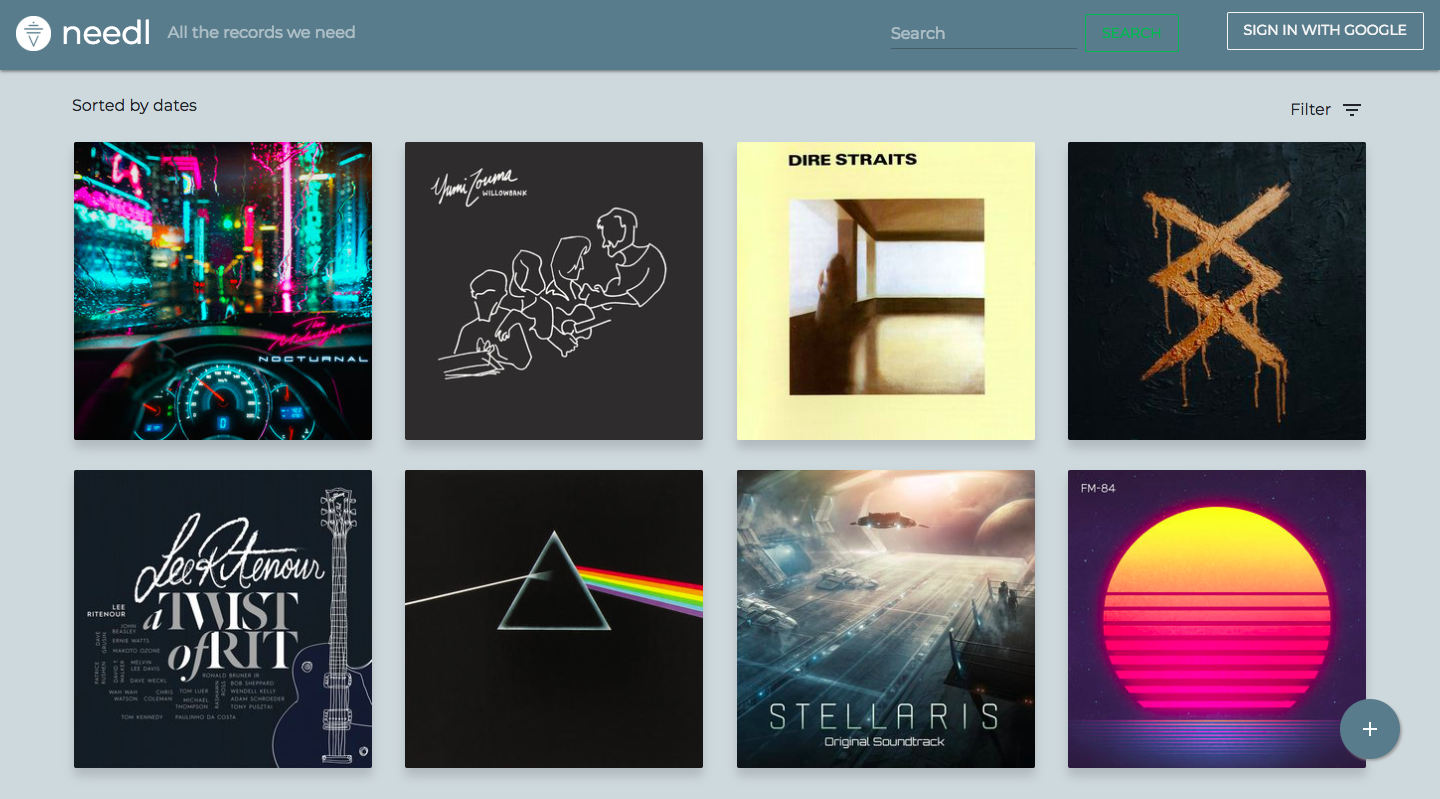Screen dimensions: 1440x799
Task: Click 'All the records we need' tagline
Action: (261, 33)
